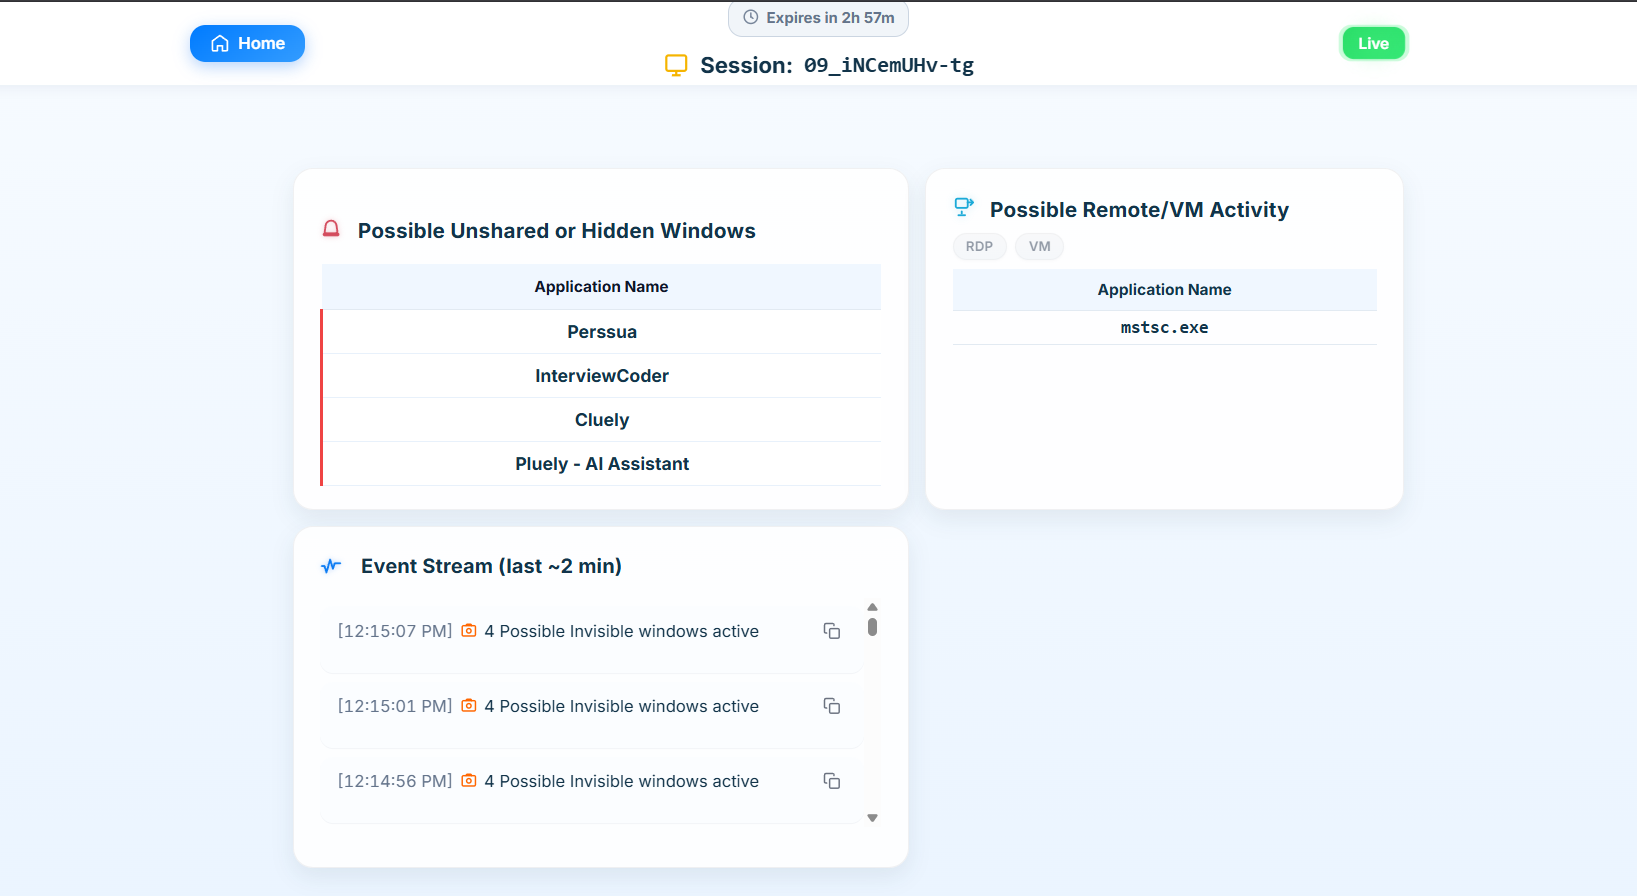Click the remote screen icon beside Remote/VM Activity
This screenshot has width=1637, height=896.
pyautogui.click(x=964, y=207)
